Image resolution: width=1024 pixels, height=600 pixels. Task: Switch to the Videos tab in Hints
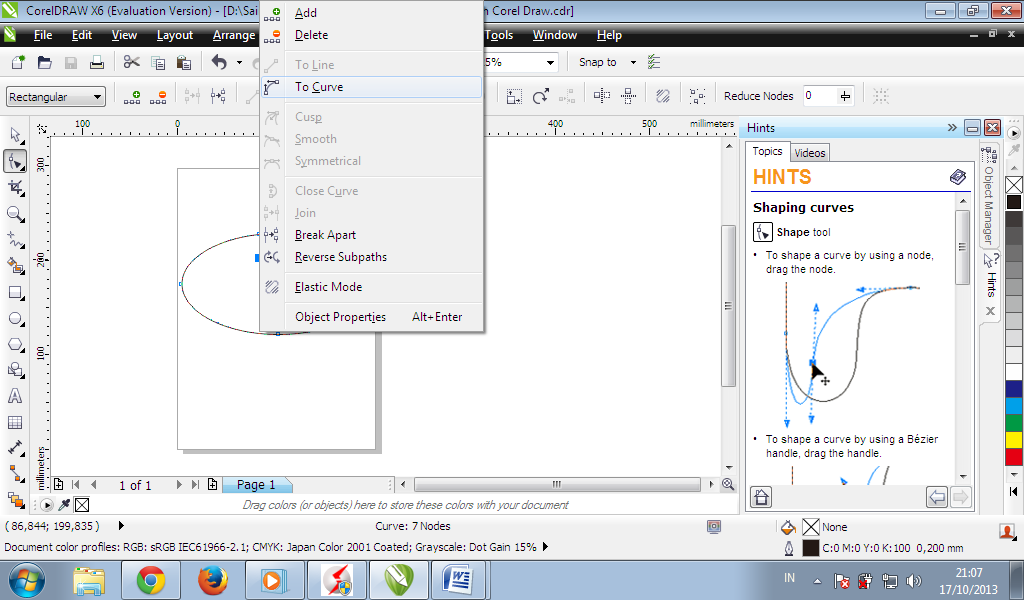pyautogui.click(x=810, y=153)
